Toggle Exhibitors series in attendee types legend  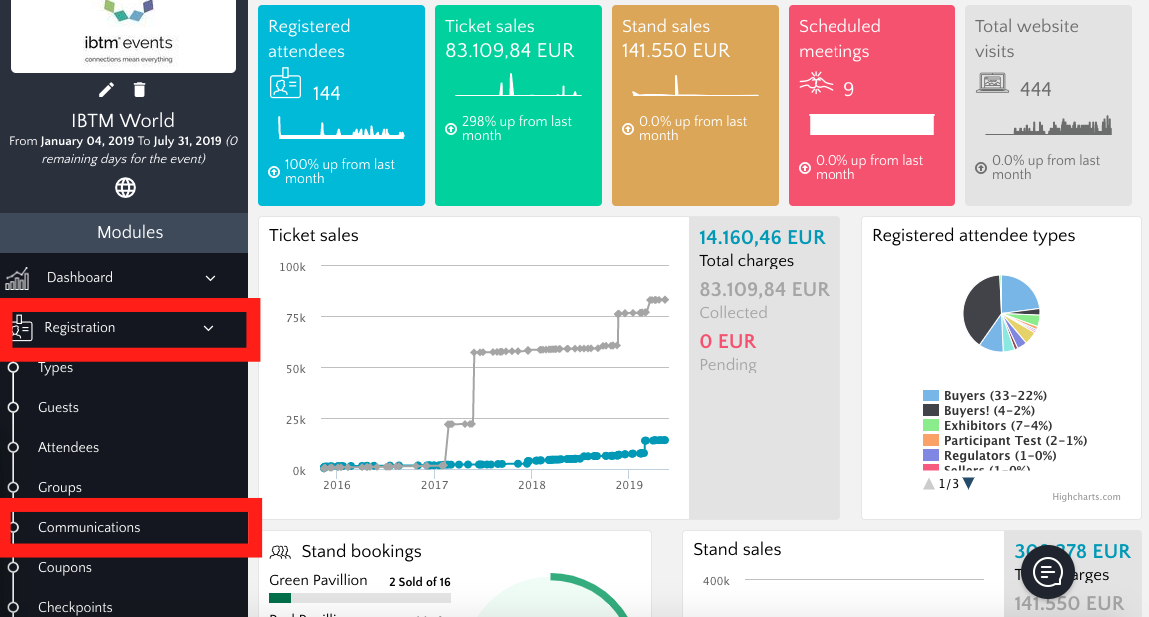974,426
